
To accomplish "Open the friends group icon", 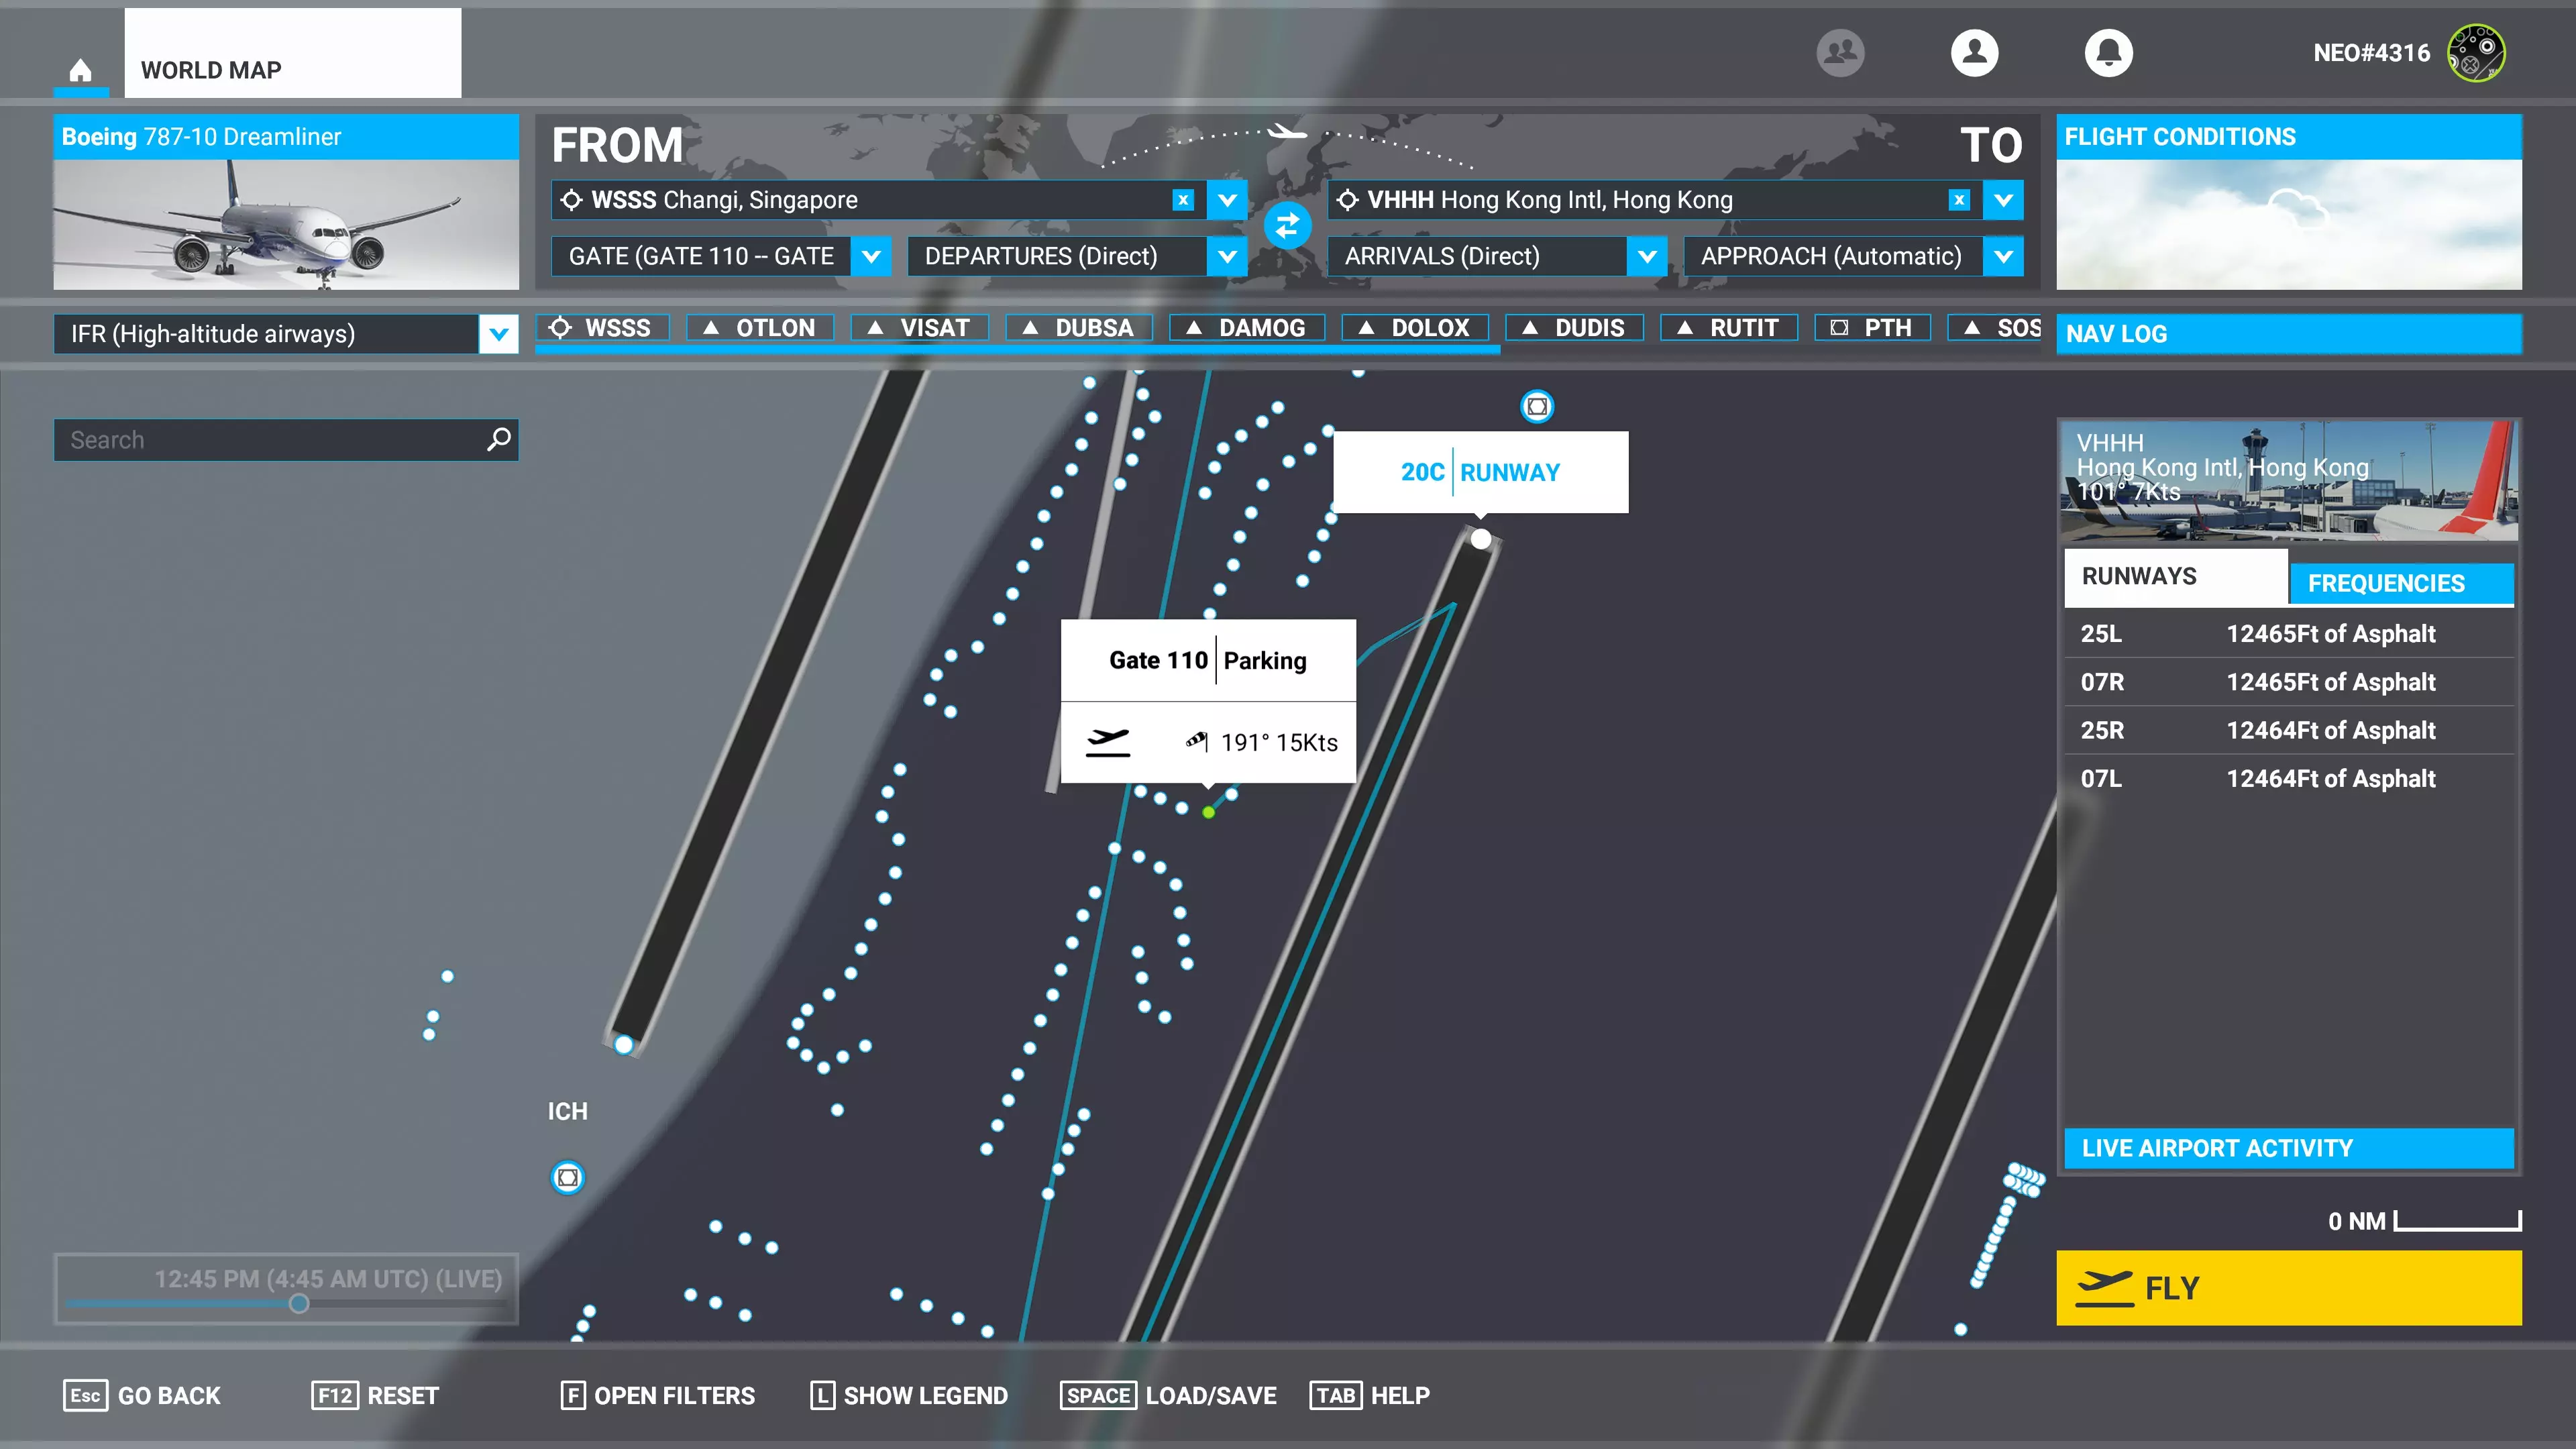I will tap(1840, 53).
